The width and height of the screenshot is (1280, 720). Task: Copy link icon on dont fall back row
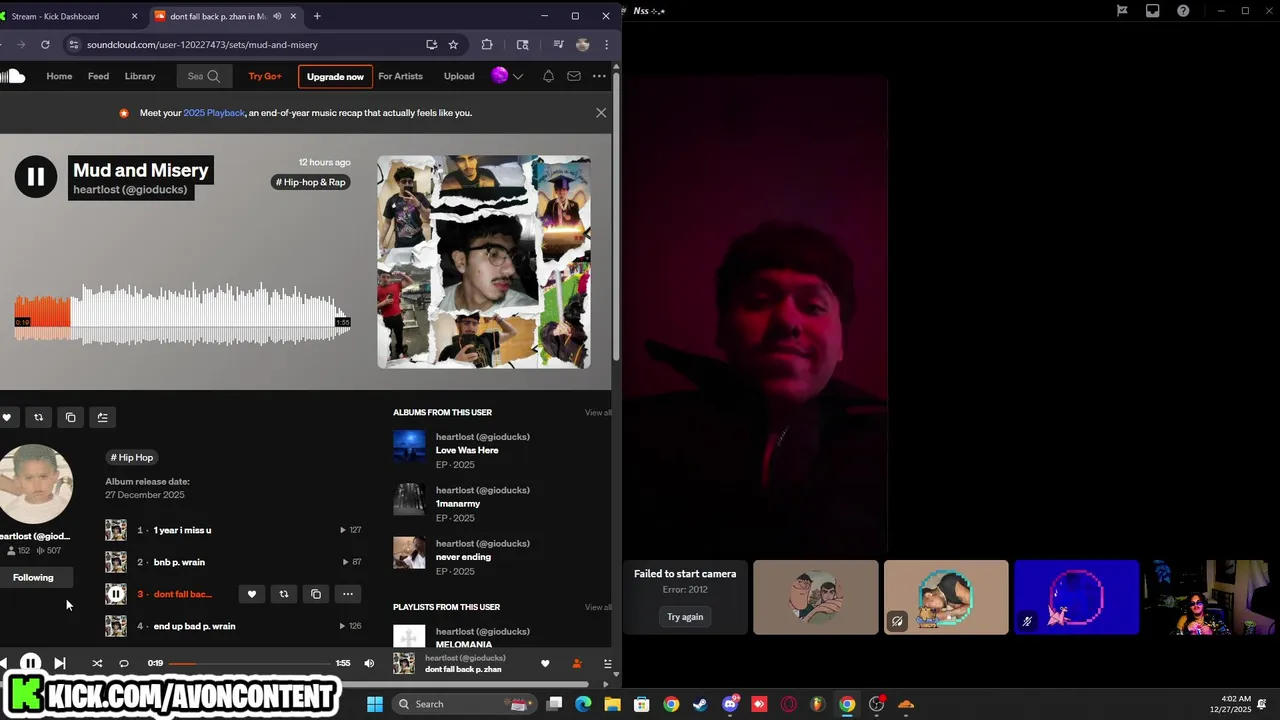coord(316,594)
